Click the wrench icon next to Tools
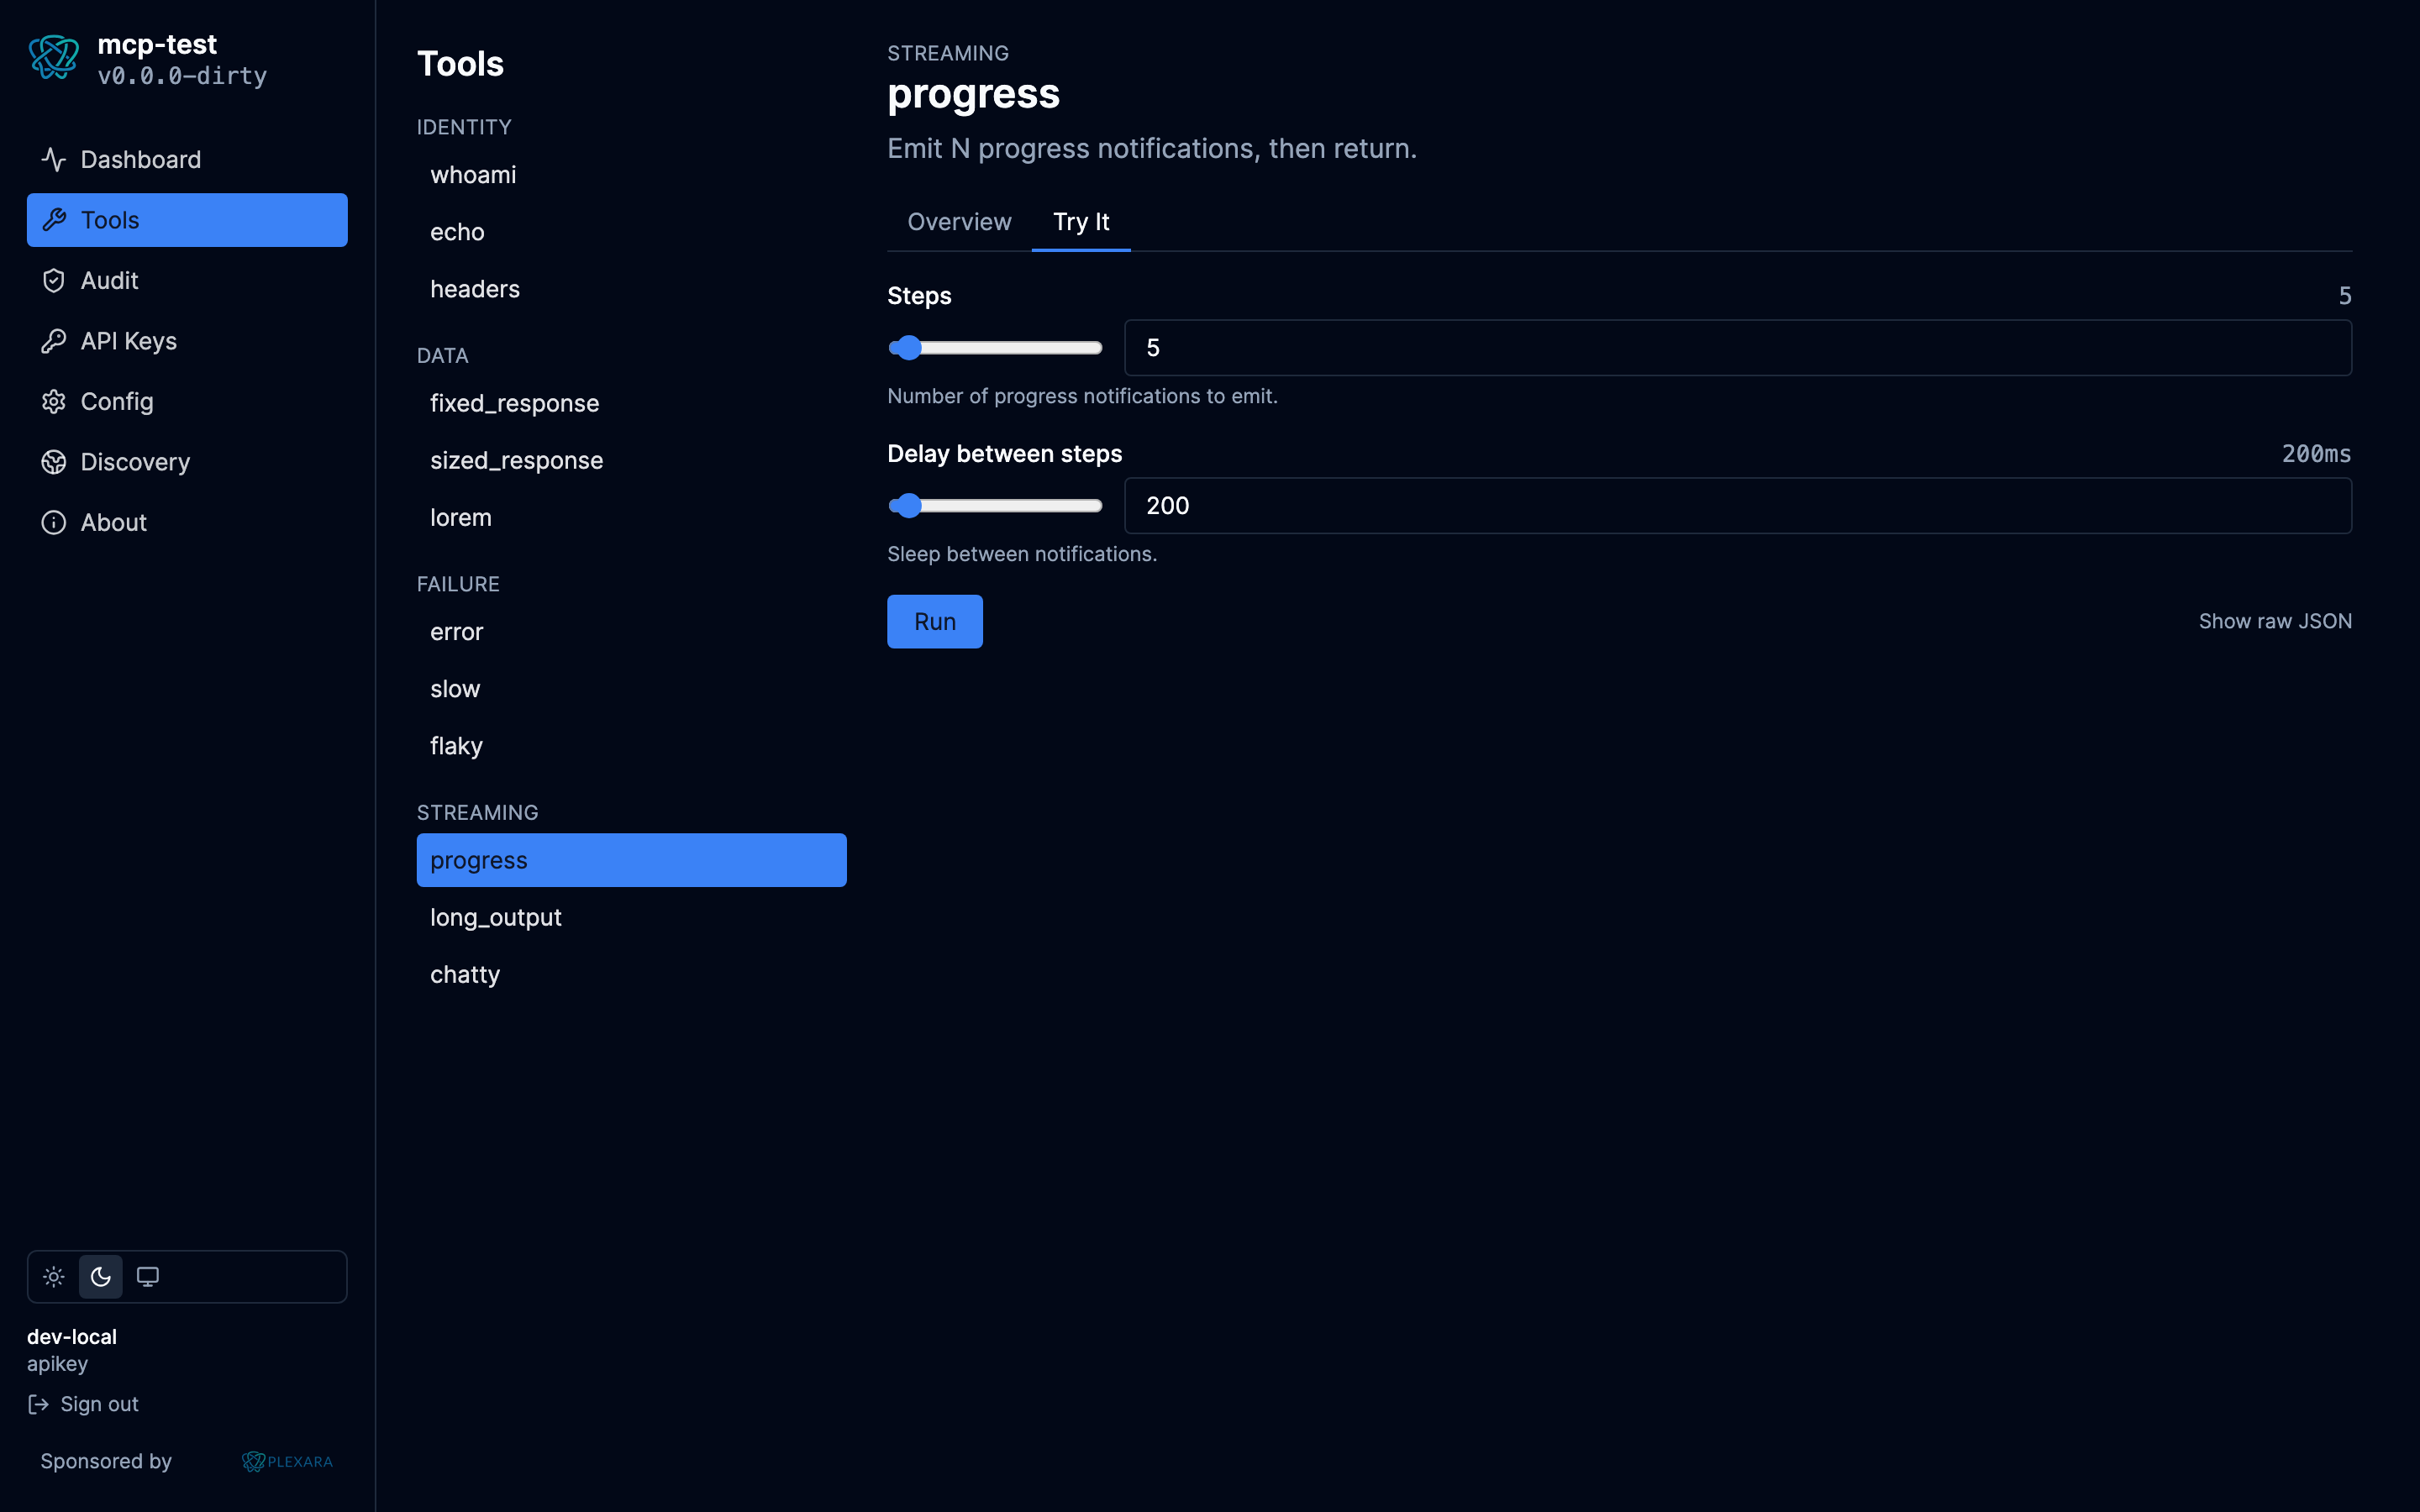This screenshot has width=2420, height=1512. (x=54, y=220)
